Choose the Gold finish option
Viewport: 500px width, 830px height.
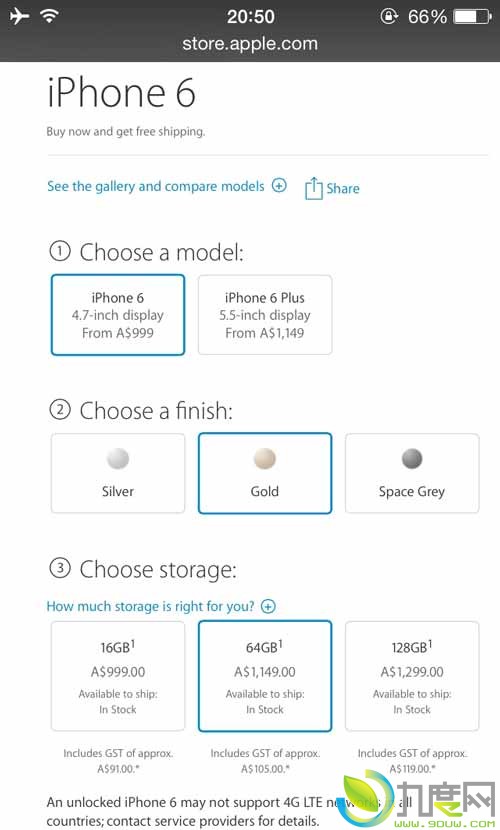[265, 473]
